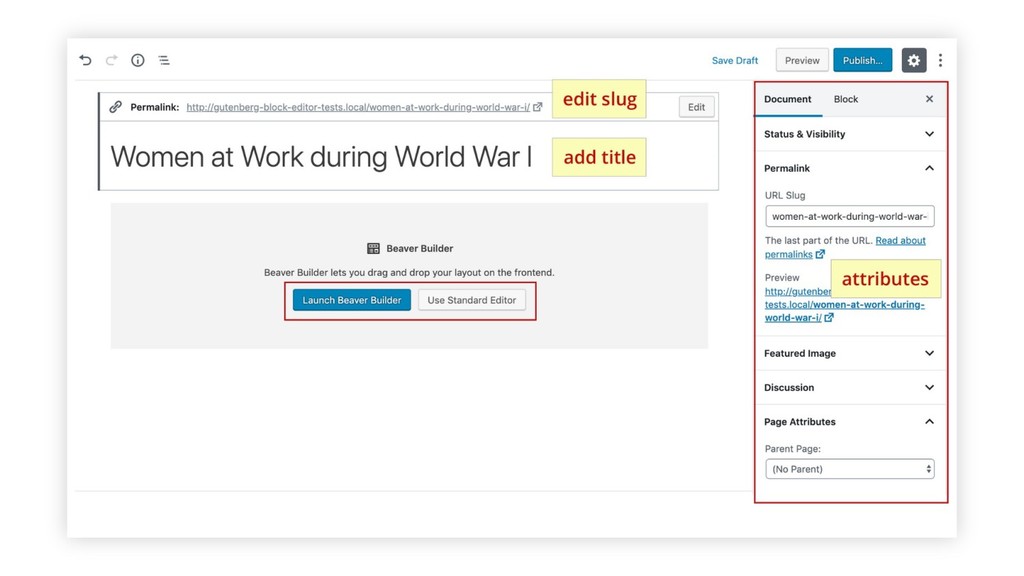Open the block navigation list icon
Screen dimensions: 1024x576
pos(164,60)
